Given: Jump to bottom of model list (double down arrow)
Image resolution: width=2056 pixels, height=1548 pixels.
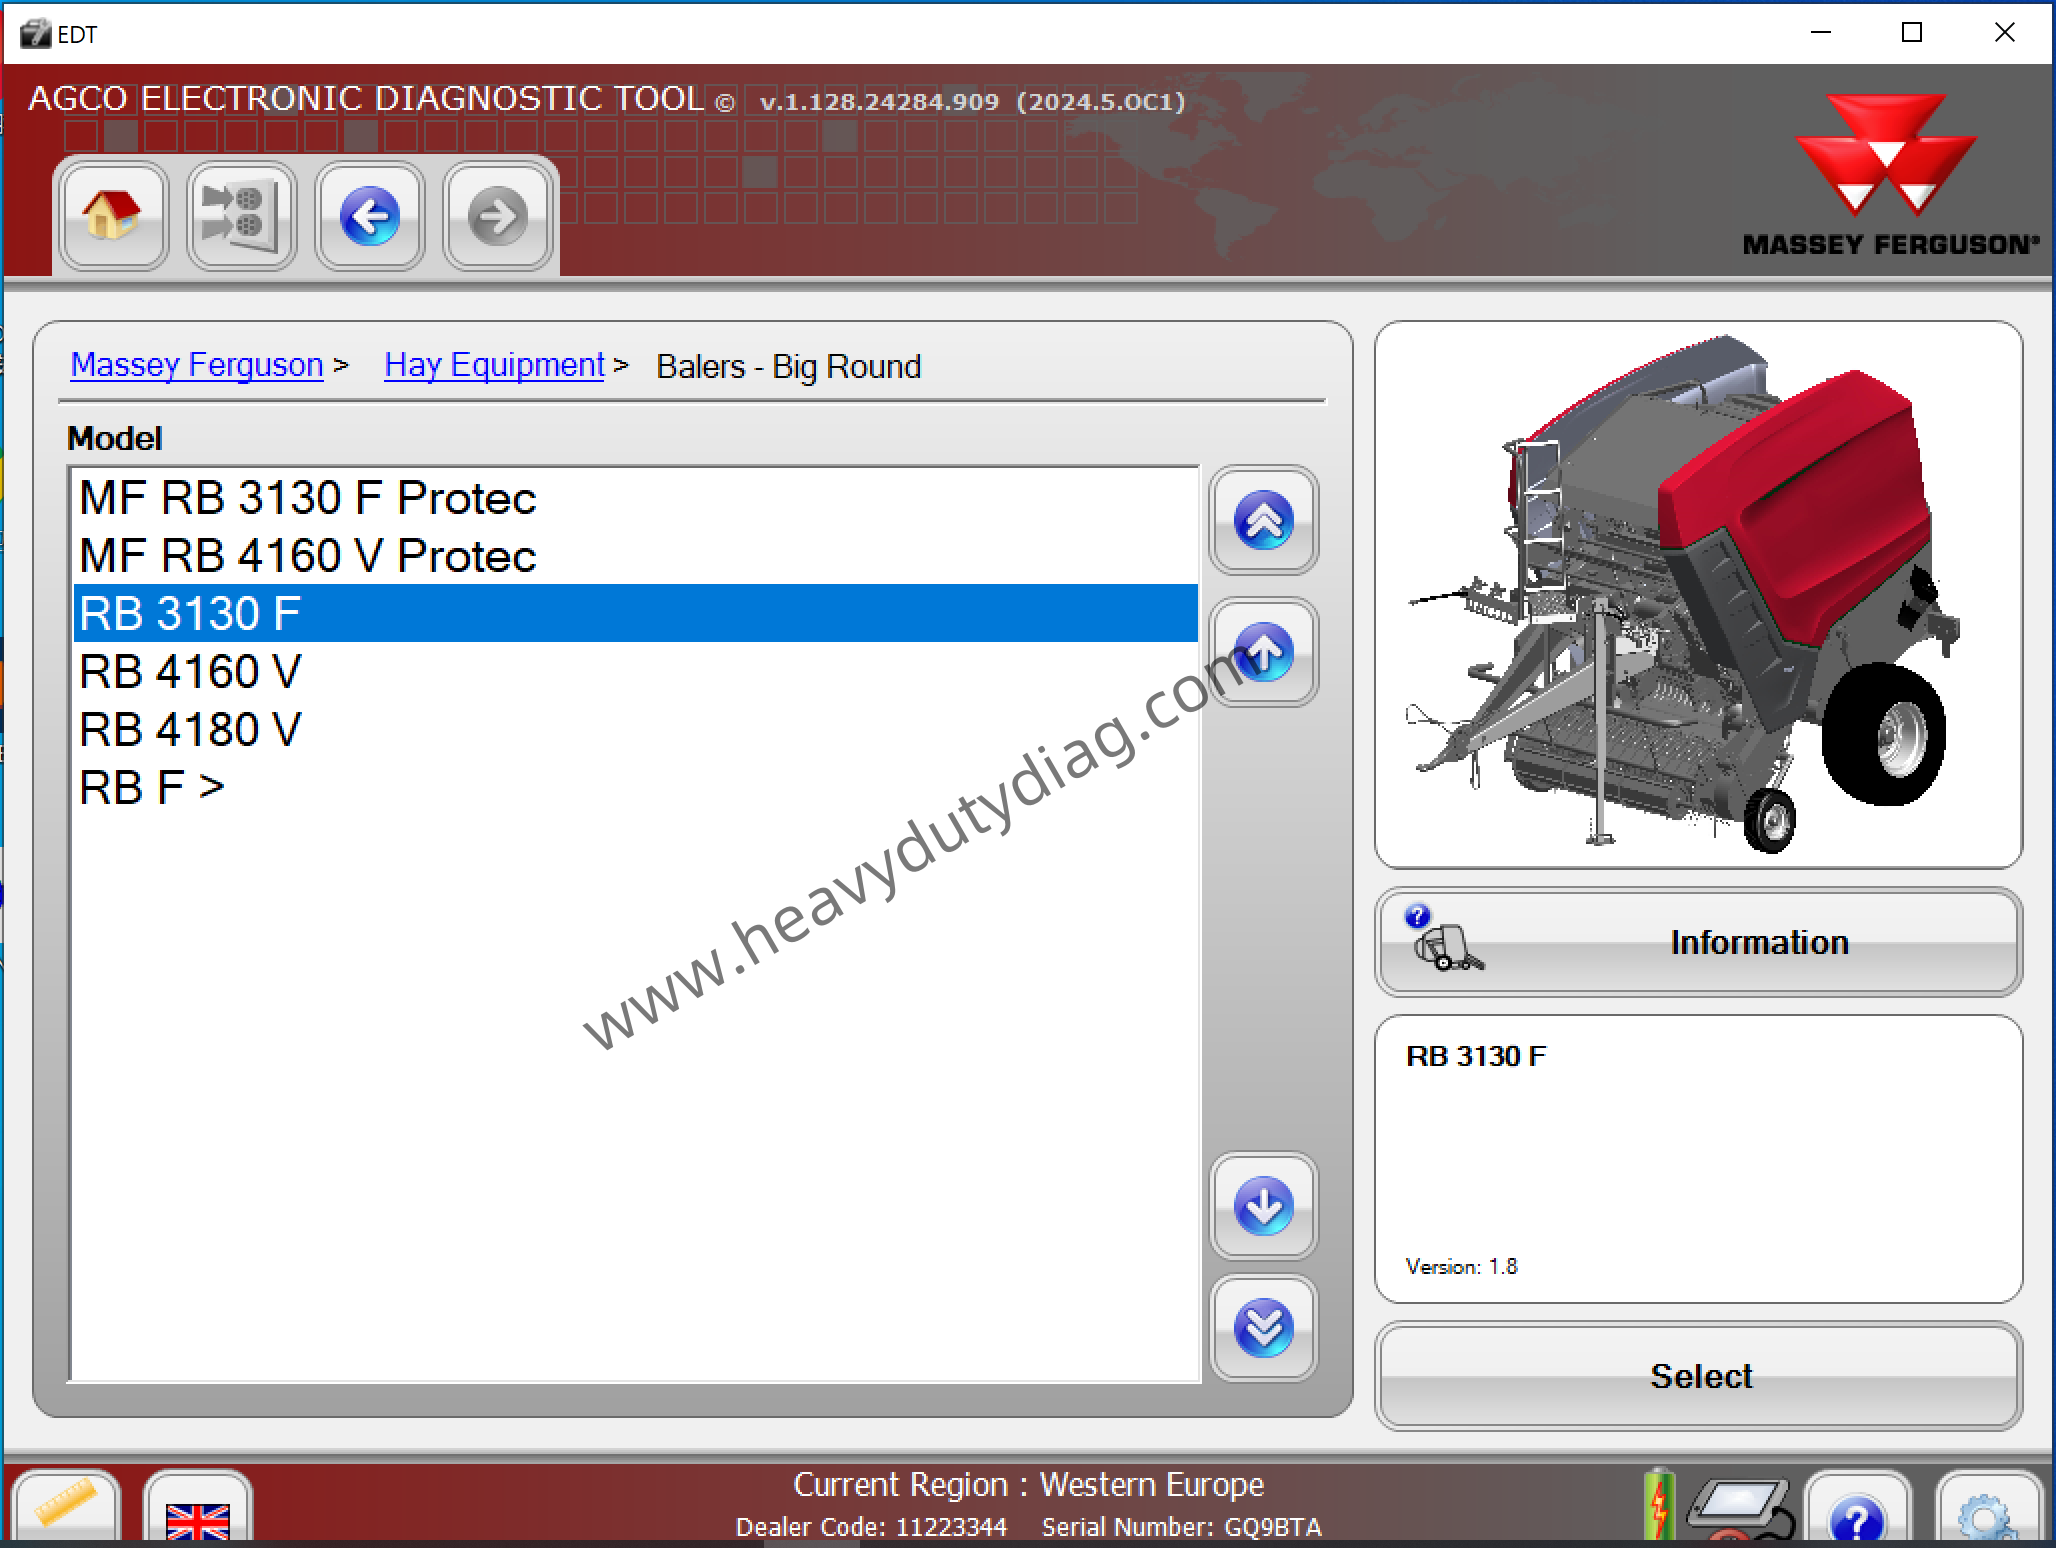Looking at the screenshot, I should 1263,1328.
